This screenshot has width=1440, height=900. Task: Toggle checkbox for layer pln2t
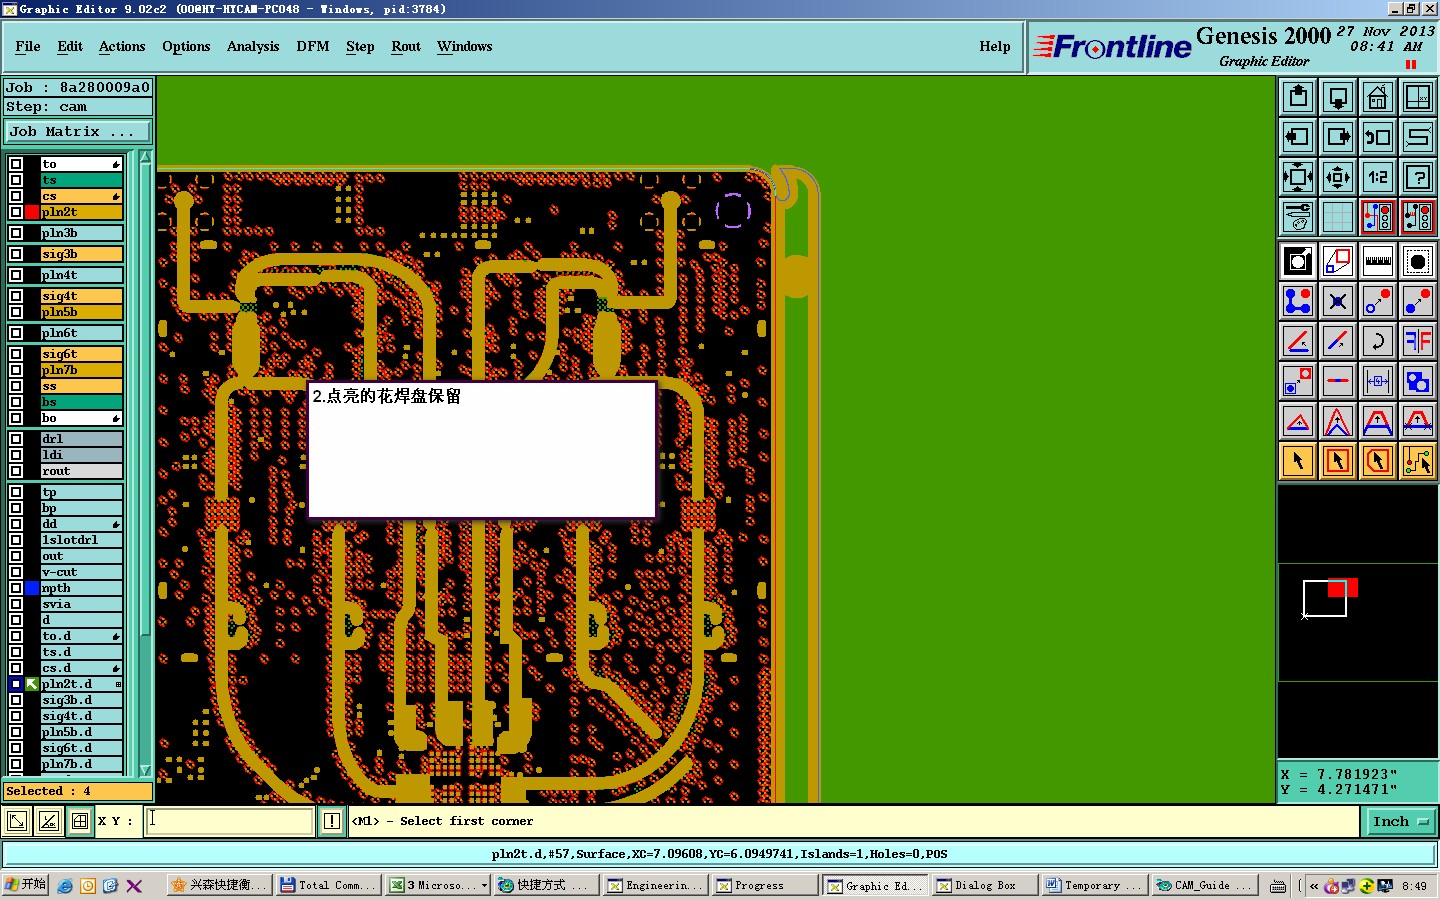pos(16,212)
